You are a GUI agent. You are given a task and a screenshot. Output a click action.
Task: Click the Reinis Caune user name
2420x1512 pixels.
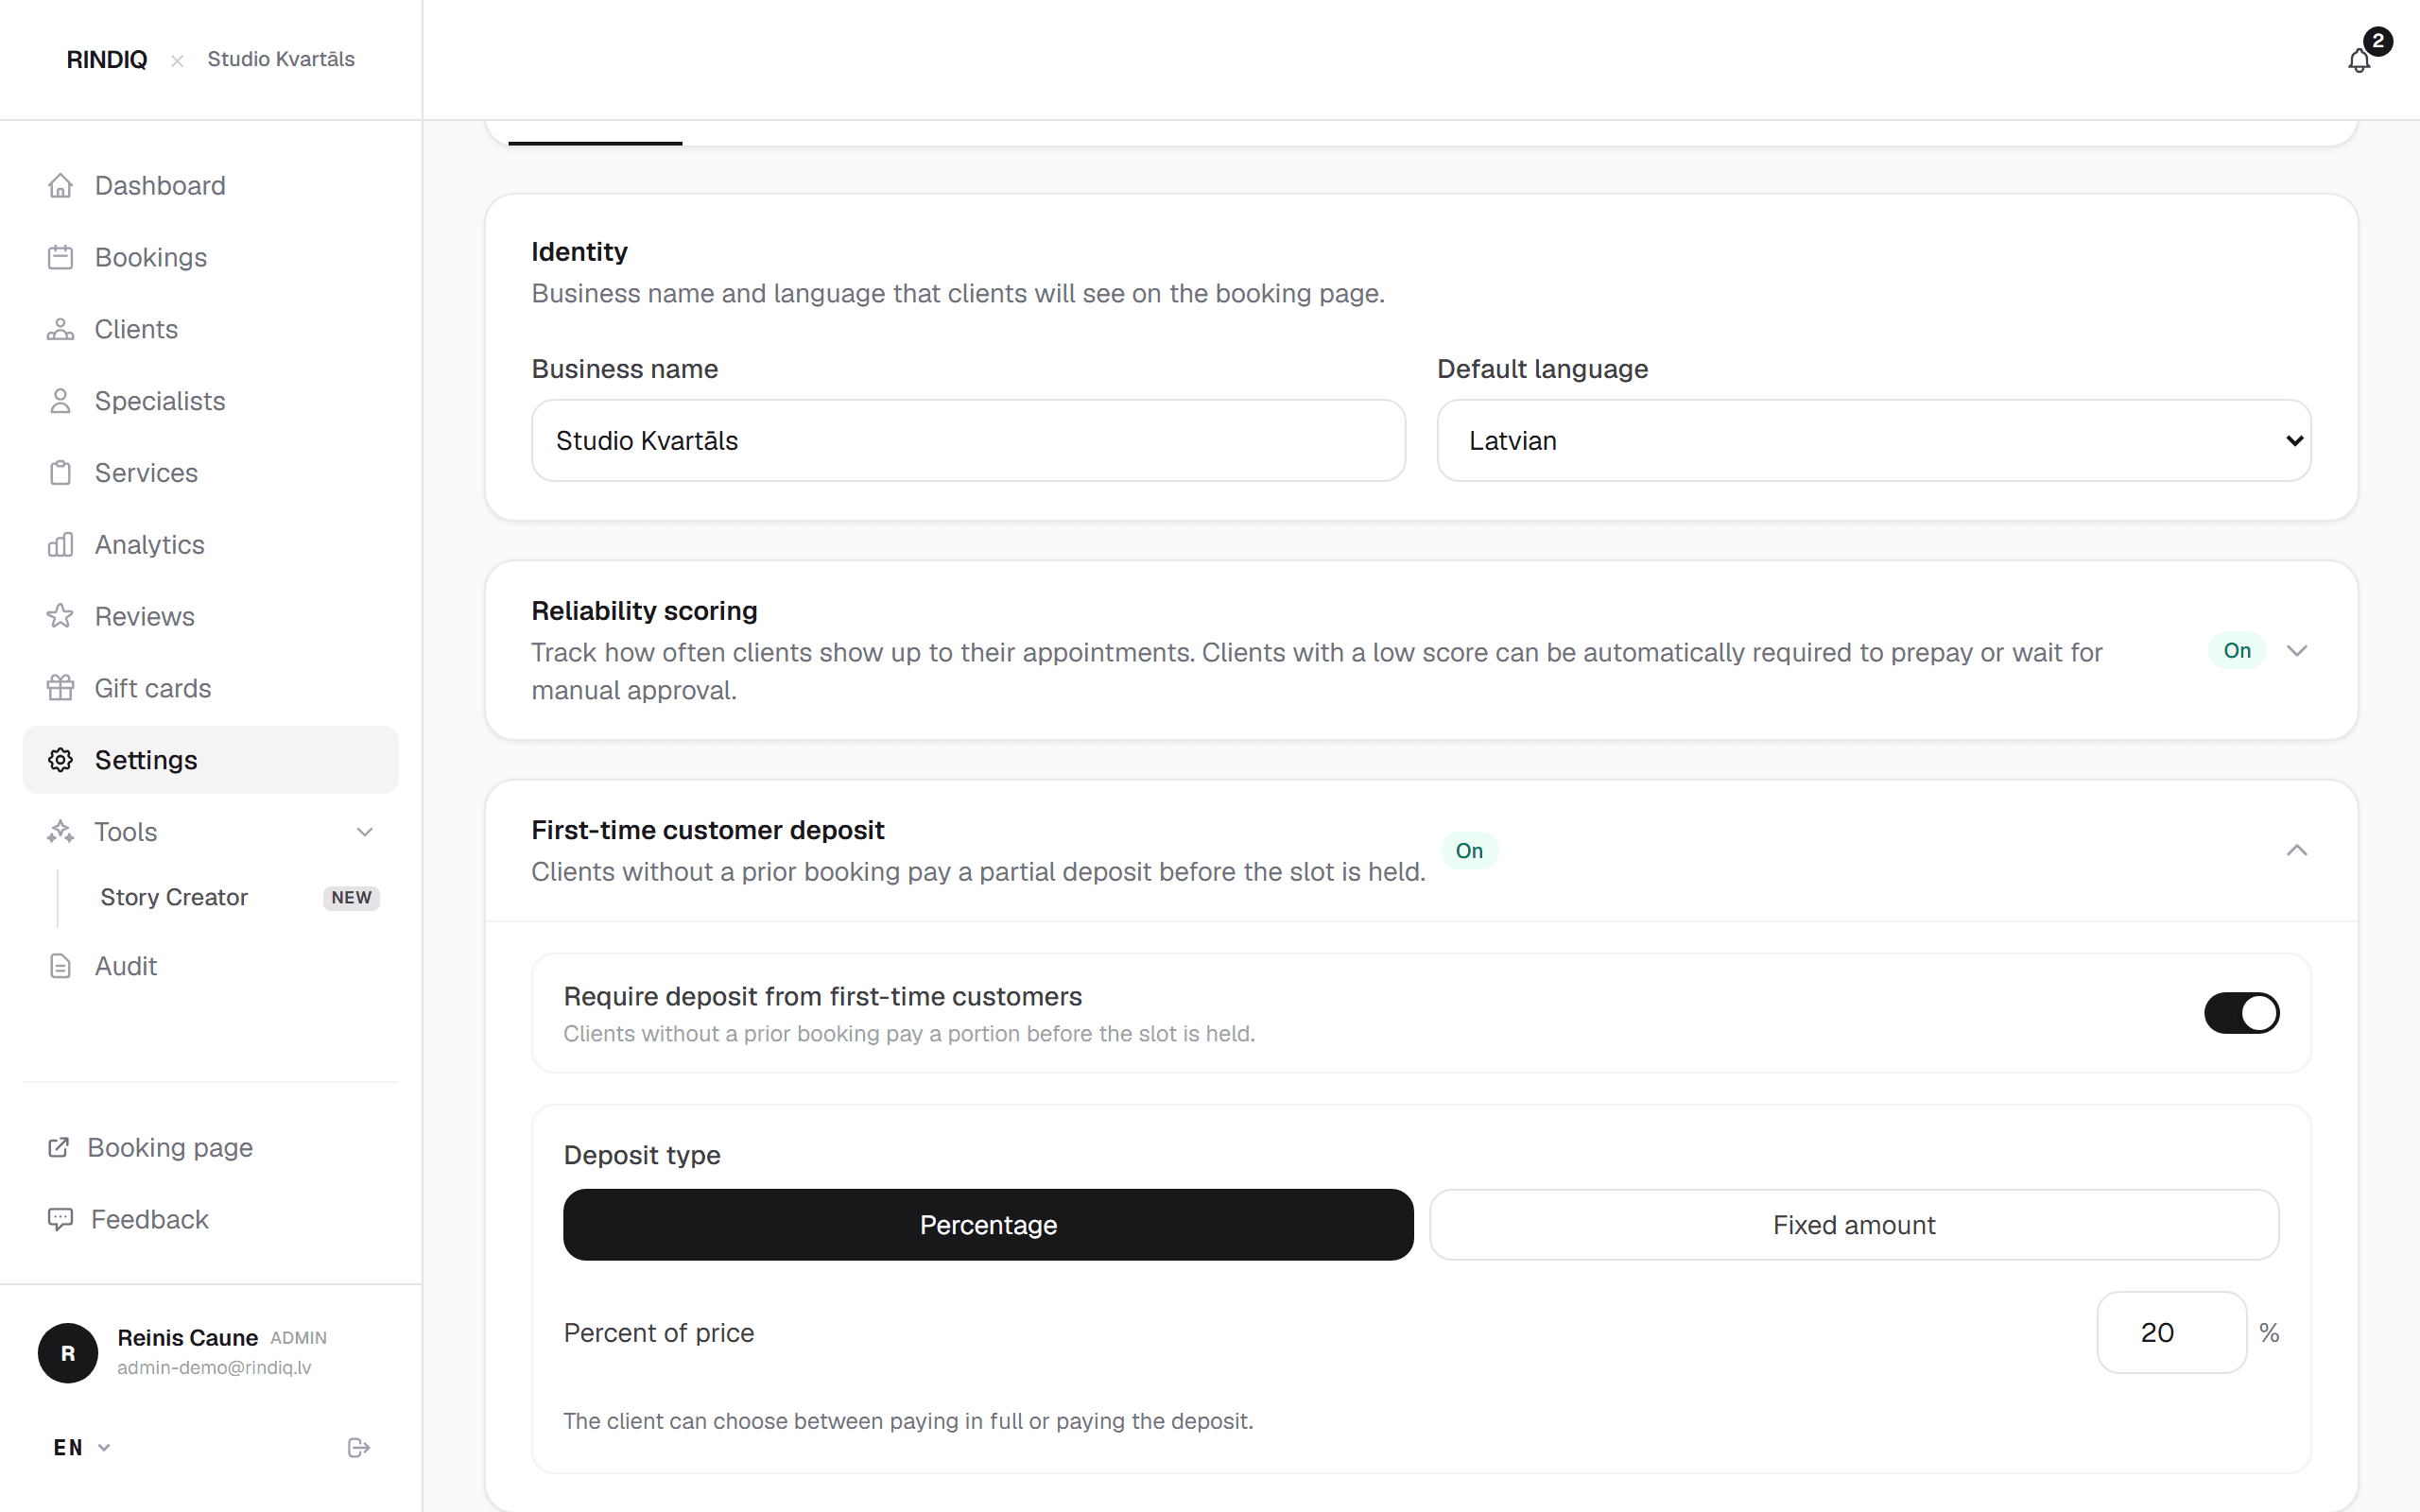point(188,1338)
